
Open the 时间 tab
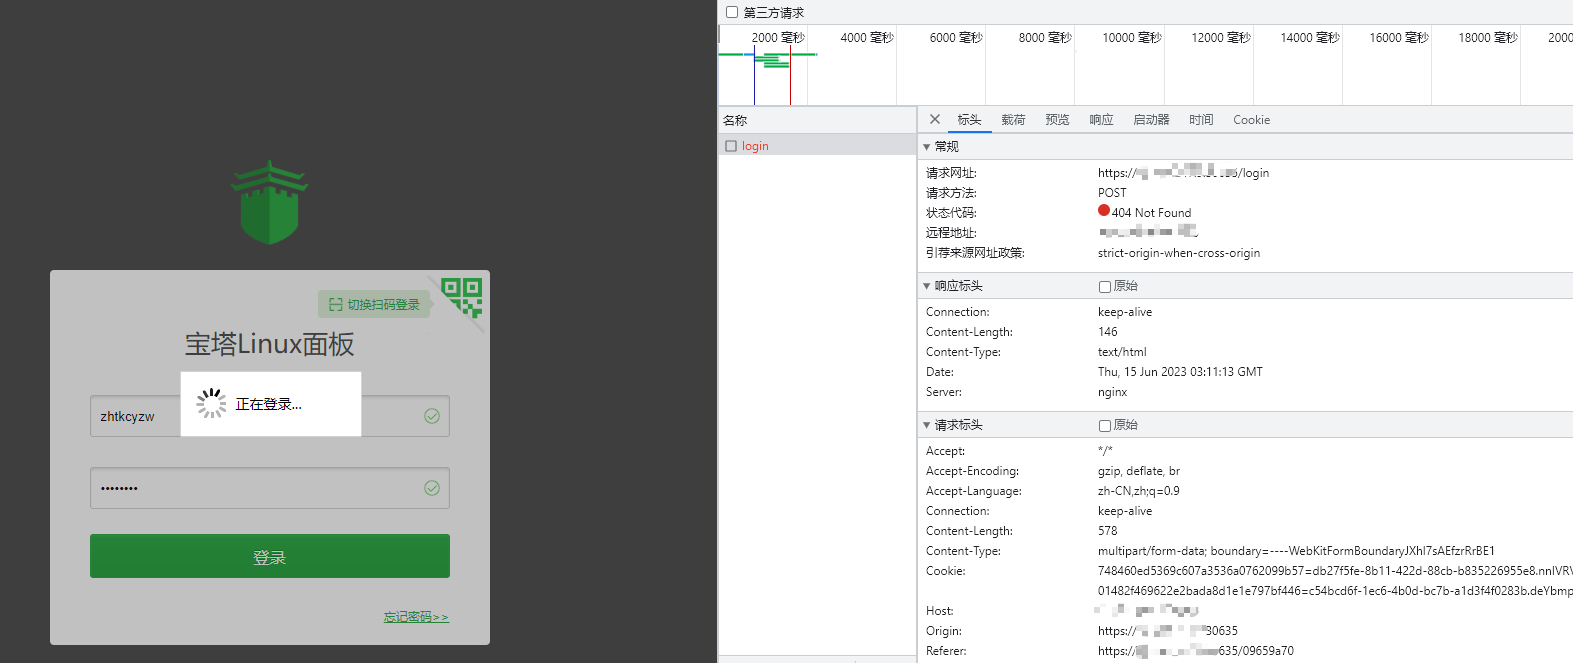coord(1201,120)
